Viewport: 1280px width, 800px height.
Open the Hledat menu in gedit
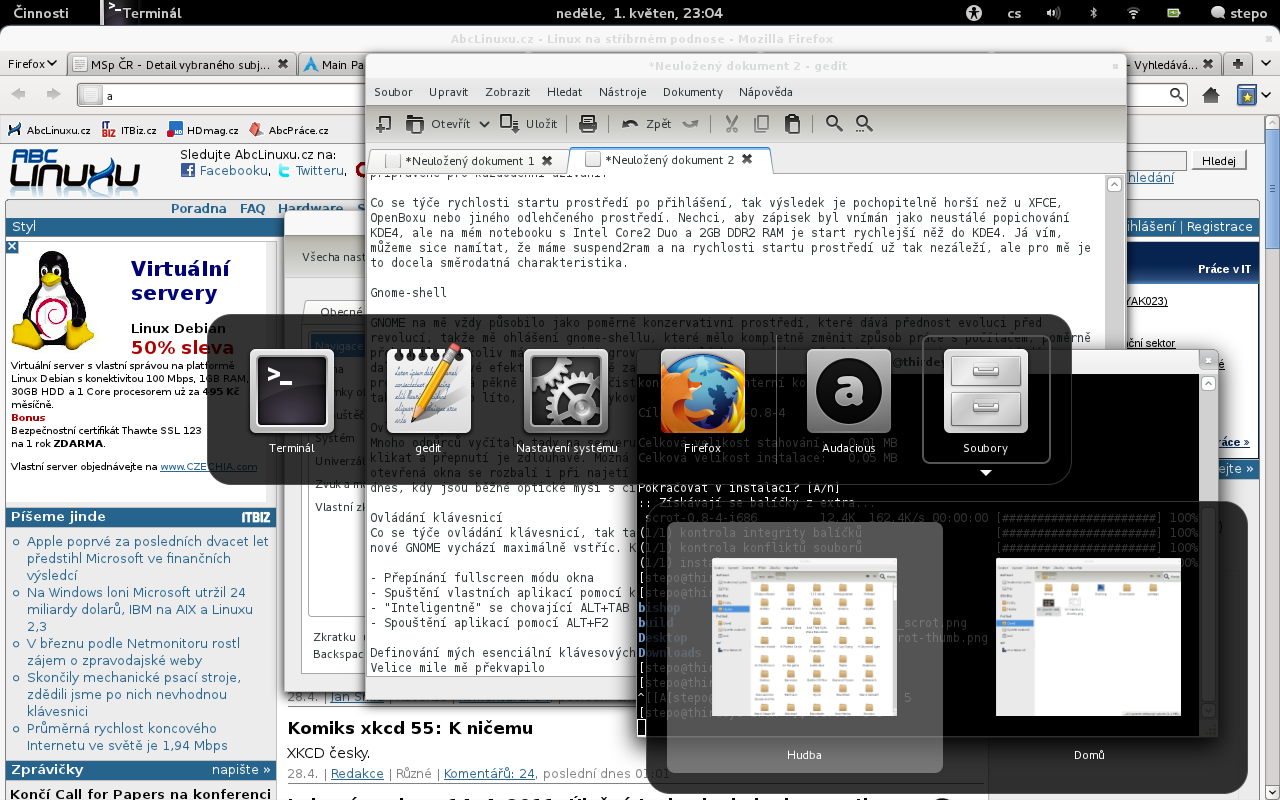(564, 92)
